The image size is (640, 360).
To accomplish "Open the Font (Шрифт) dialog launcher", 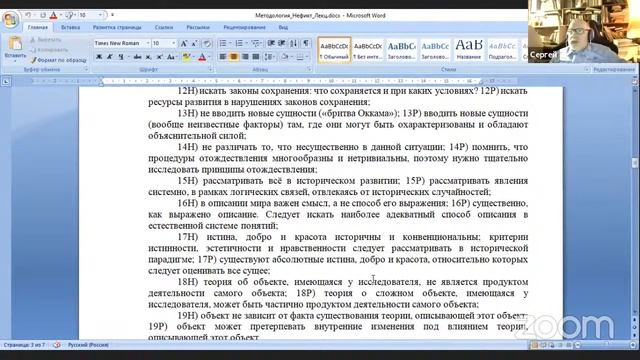I will click(210, 70).
